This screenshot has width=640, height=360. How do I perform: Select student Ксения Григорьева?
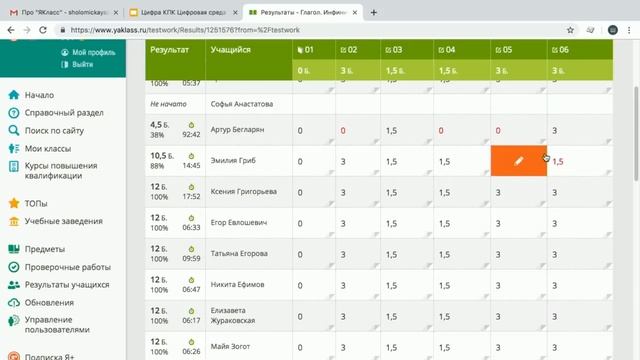(x=244, y=191)
